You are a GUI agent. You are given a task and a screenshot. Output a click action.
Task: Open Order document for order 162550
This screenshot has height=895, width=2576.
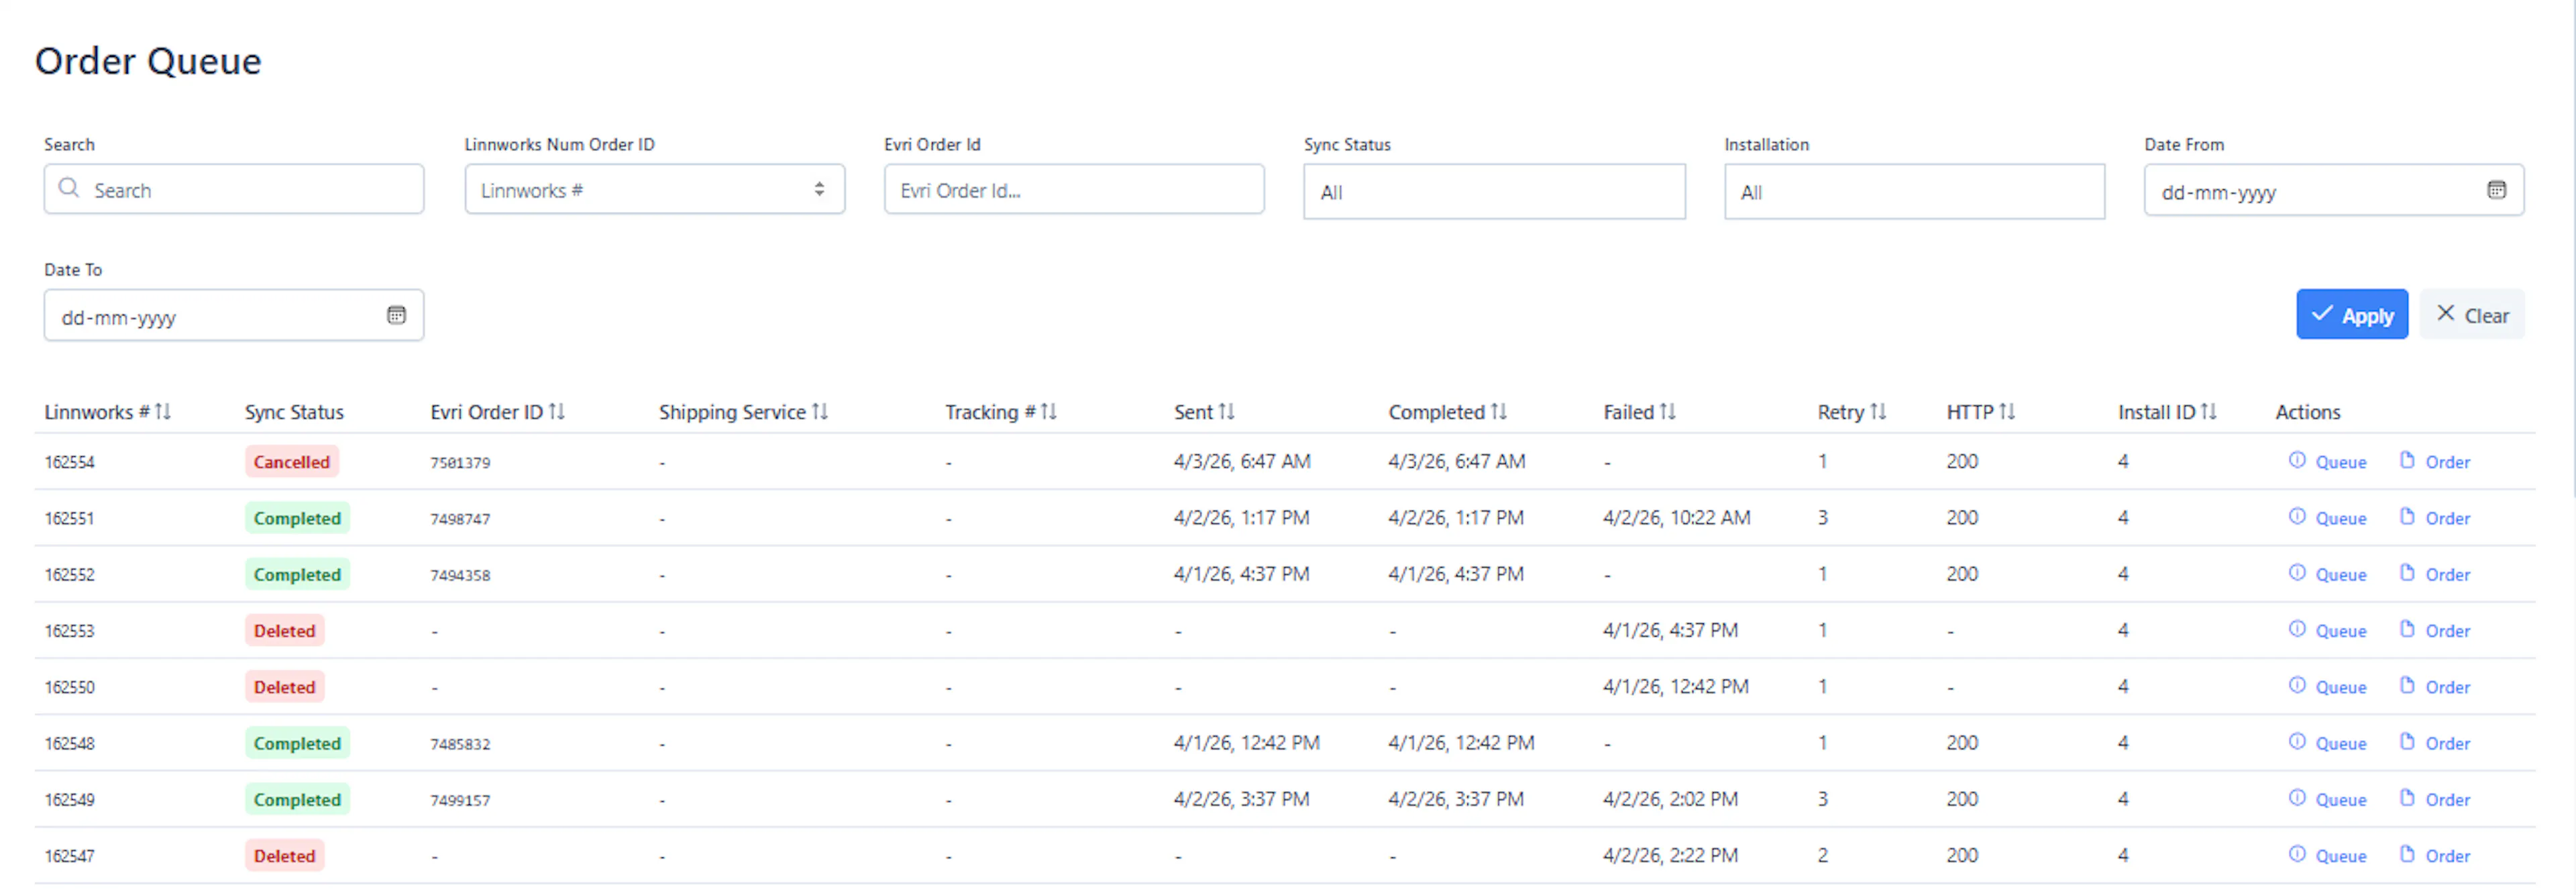coord(2435,687)
